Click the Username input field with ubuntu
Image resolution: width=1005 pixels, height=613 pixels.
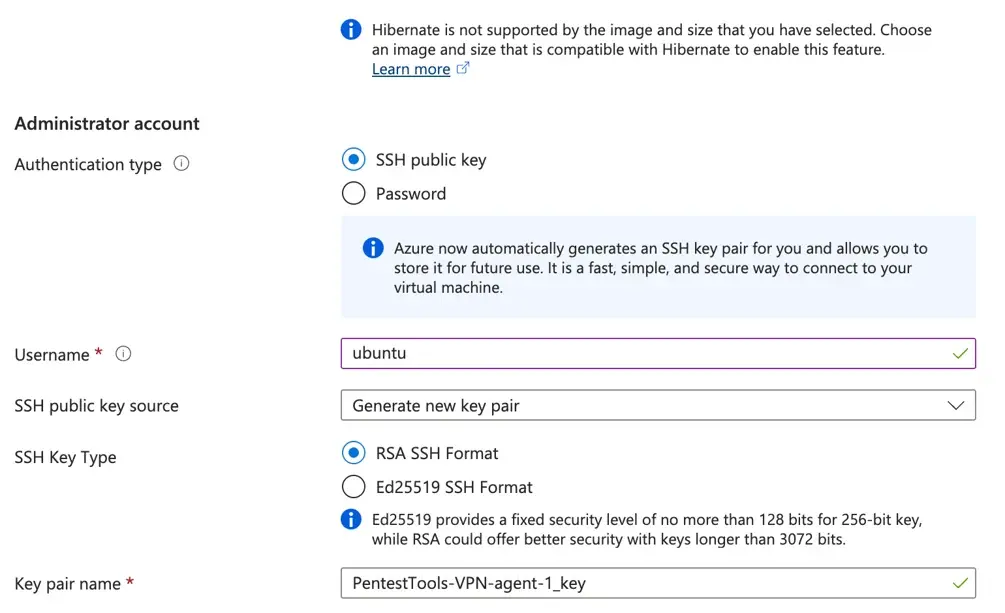coord(640,354)
